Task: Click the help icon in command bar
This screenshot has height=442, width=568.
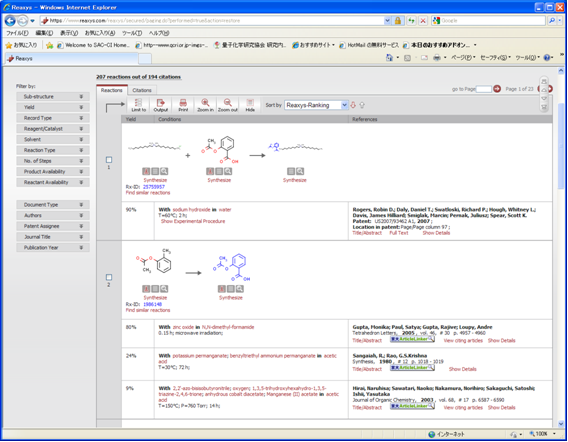Action: (x=547, y=58)
